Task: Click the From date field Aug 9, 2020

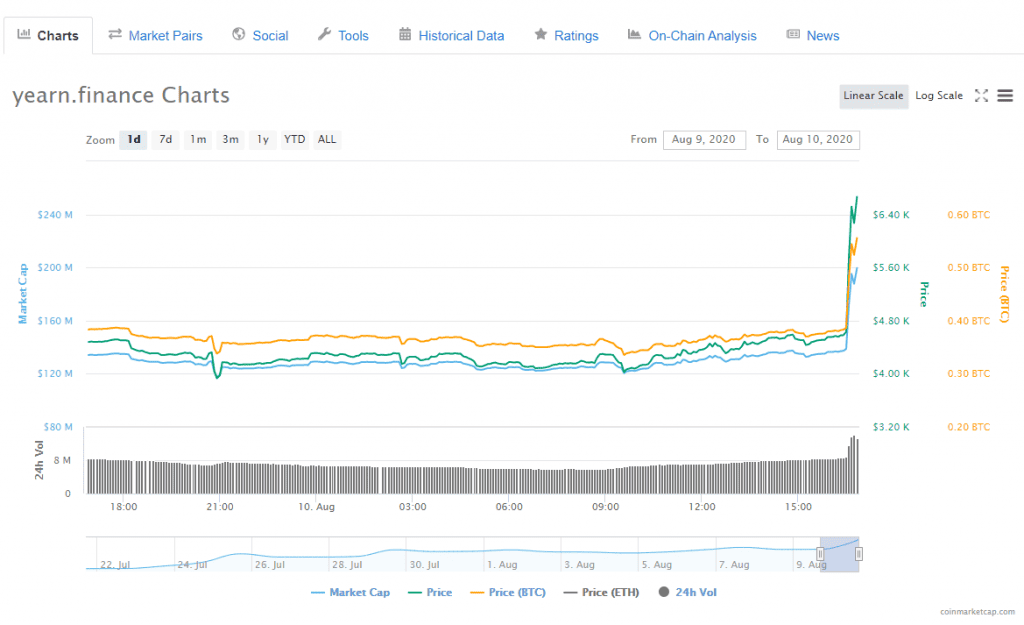Action: pos(704,140)
